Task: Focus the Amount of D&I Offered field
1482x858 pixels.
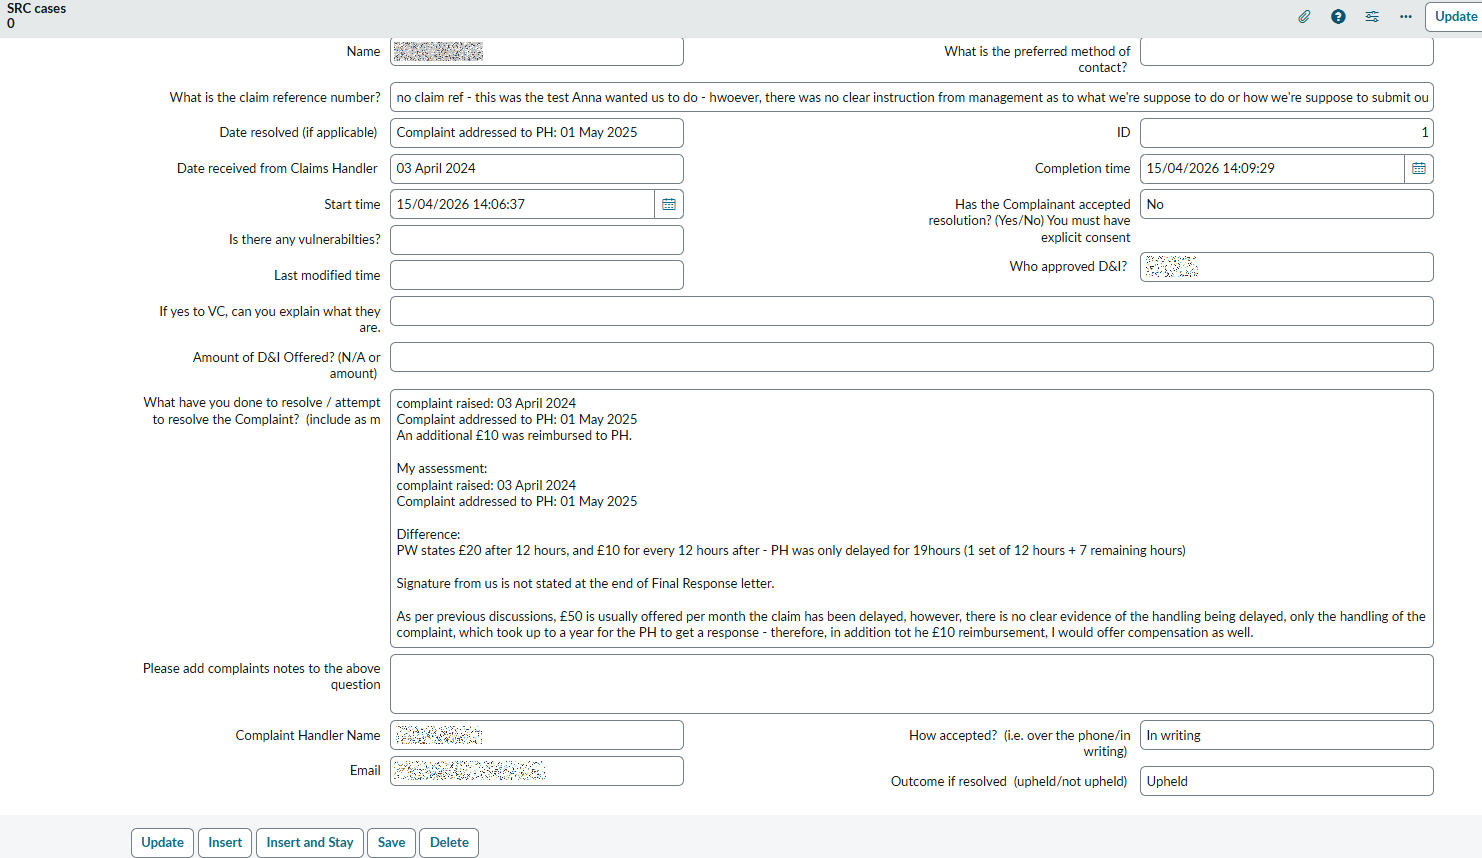Action: (912, 357)
